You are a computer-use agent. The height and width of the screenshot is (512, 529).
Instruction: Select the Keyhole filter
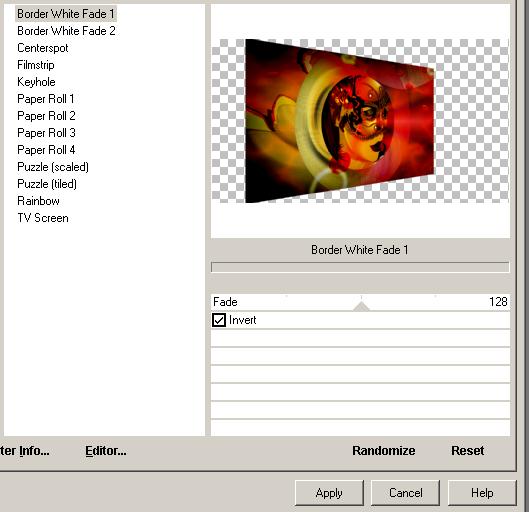(x=36, y=82)
